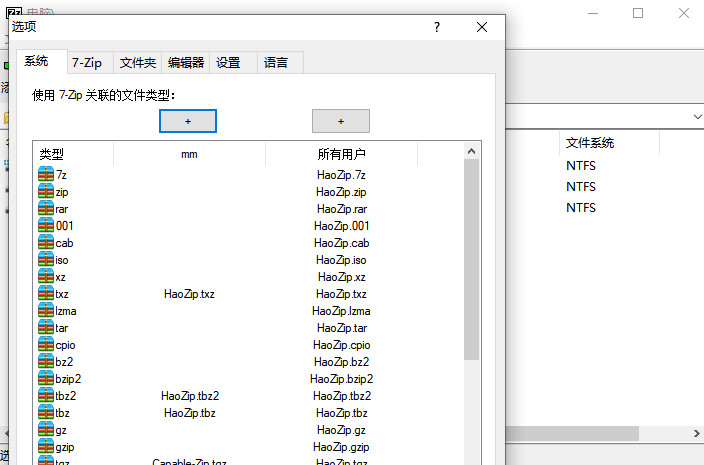Click the 7z file type icon
The width and height of the screenshot is (704, 465).
(x=46, y=174)
